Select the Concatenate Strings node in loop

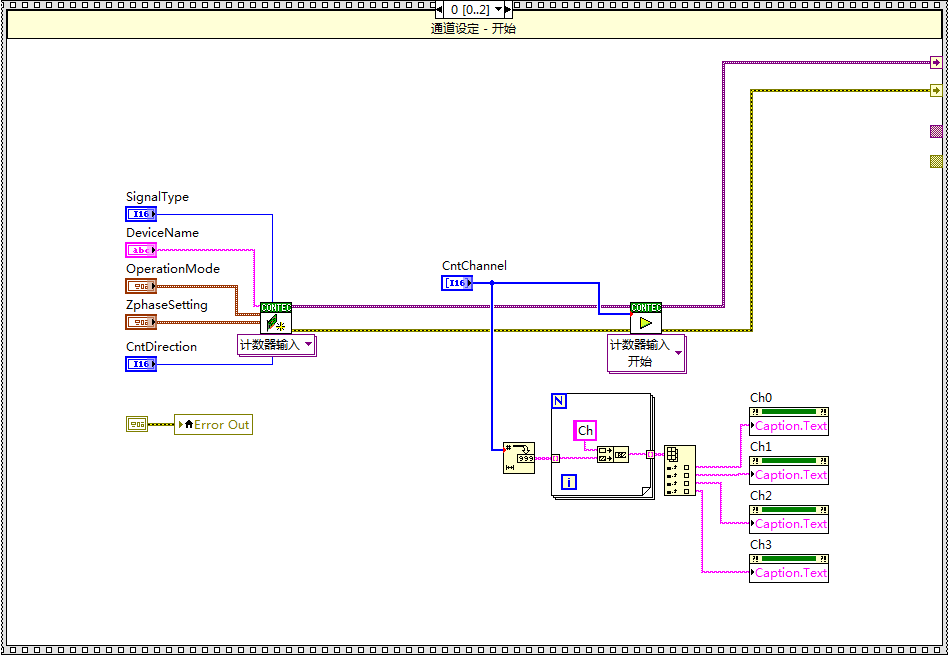coord(612,455)
